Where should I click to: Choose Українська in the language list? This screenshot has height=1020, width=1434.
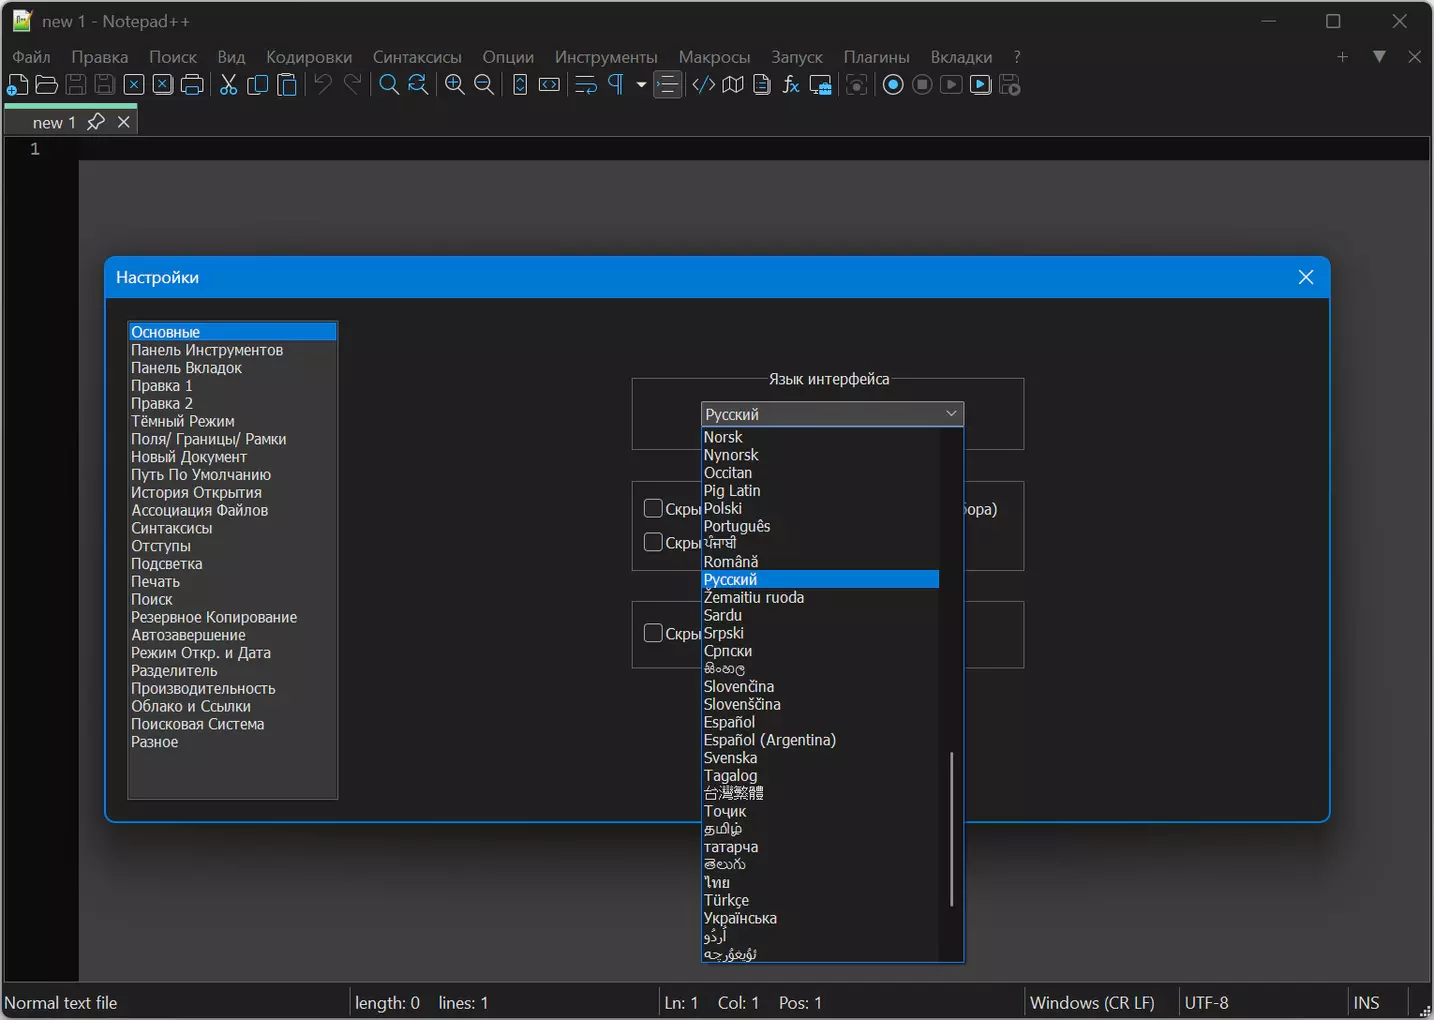[x=820, y=918]
